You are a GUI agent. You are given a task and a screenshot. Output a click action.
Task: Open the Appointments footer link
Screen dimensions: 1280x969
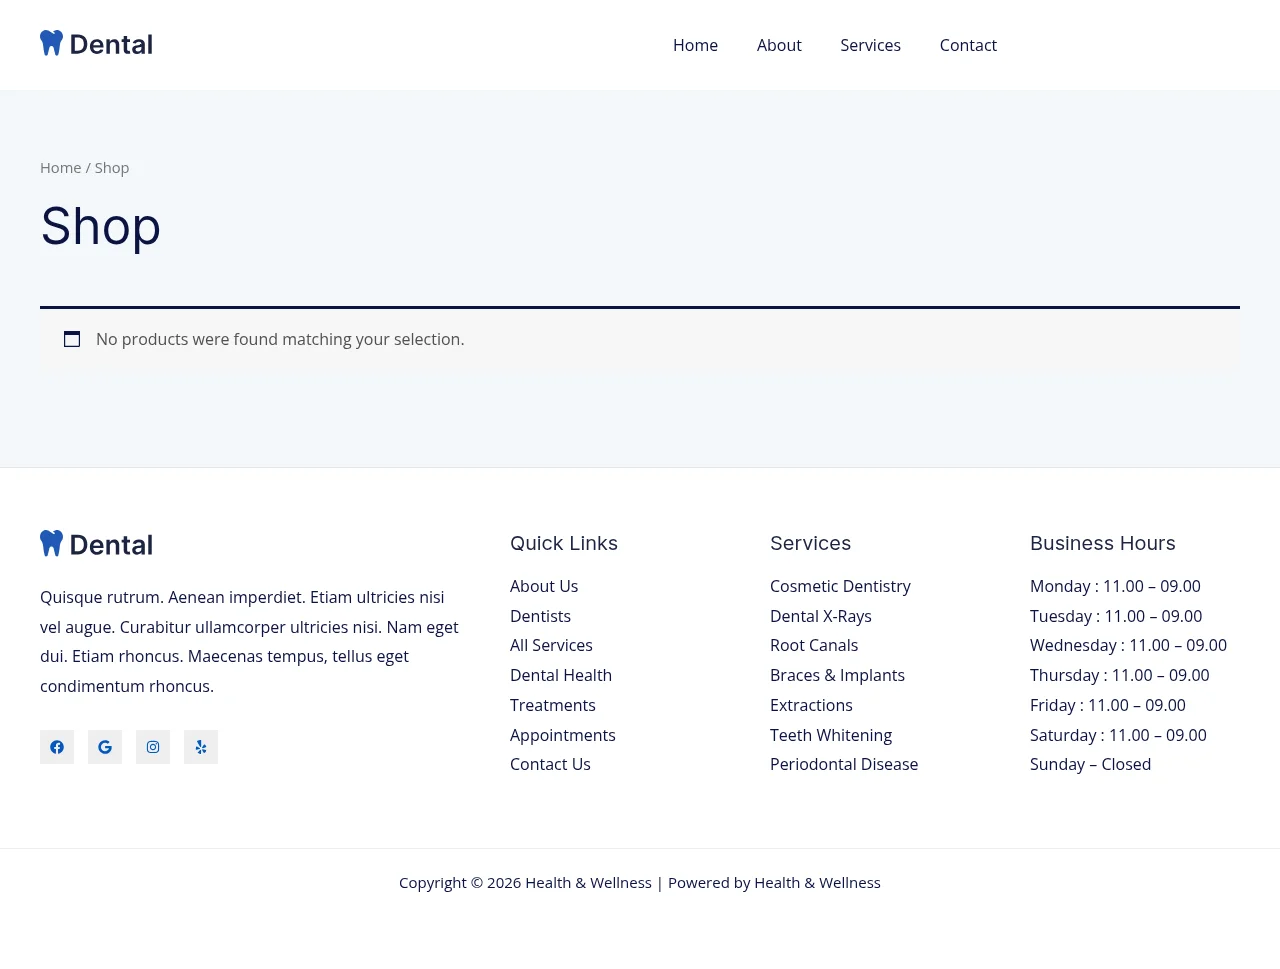pyautogui.click(x=563, y=735)
